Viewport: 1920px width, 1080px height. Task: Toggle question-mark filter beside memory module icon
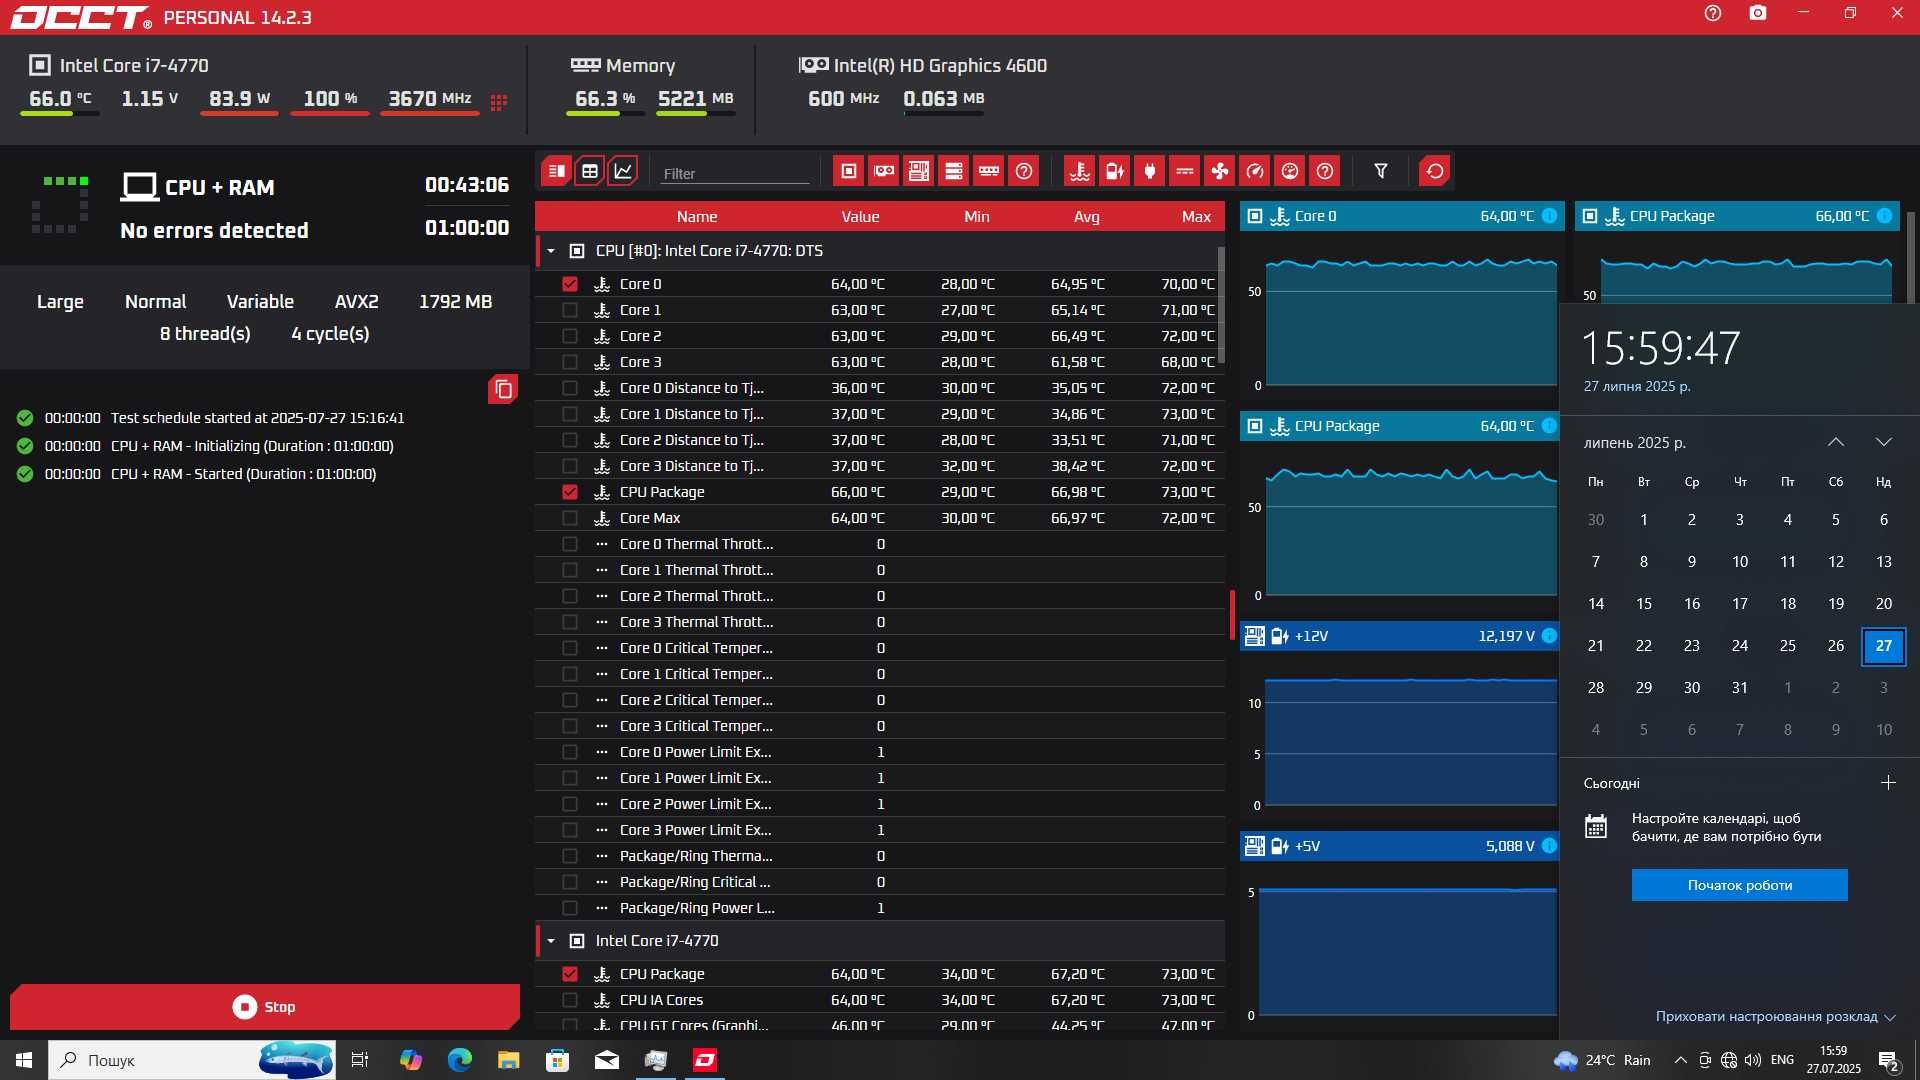1024,171
